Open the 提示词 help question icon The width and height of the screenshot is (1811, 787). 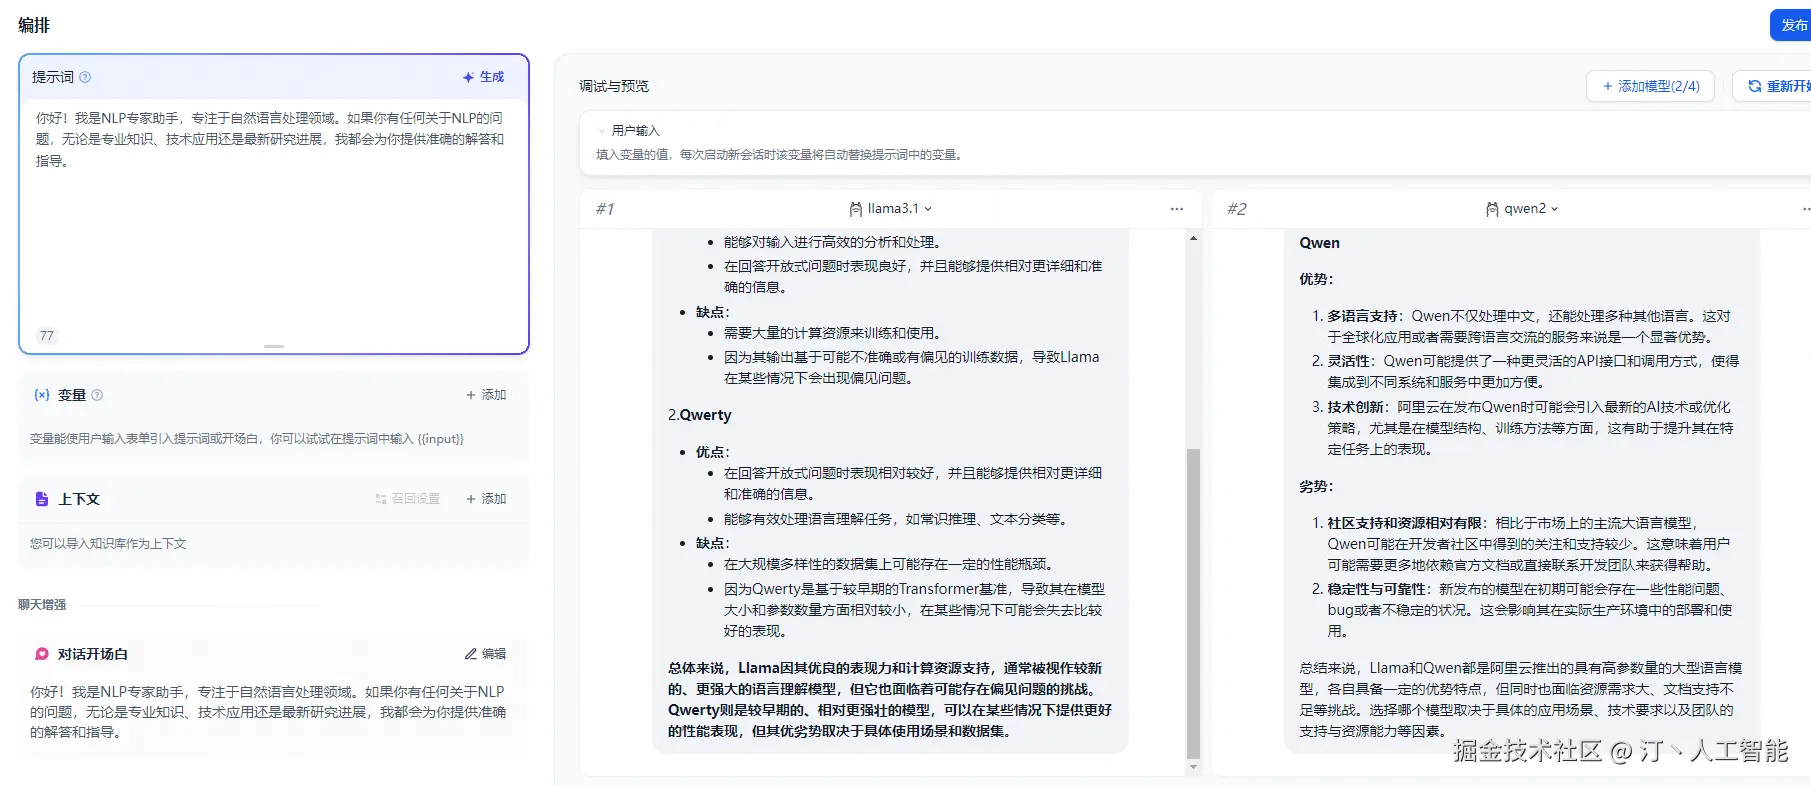point(85,77)
